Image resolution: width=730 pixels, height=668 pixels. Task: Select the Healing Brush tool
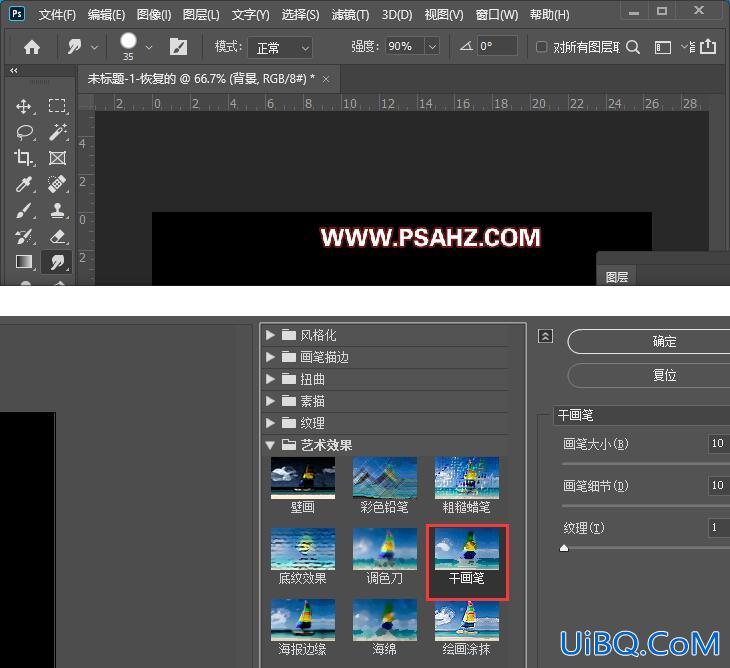[x=57, y=184]
